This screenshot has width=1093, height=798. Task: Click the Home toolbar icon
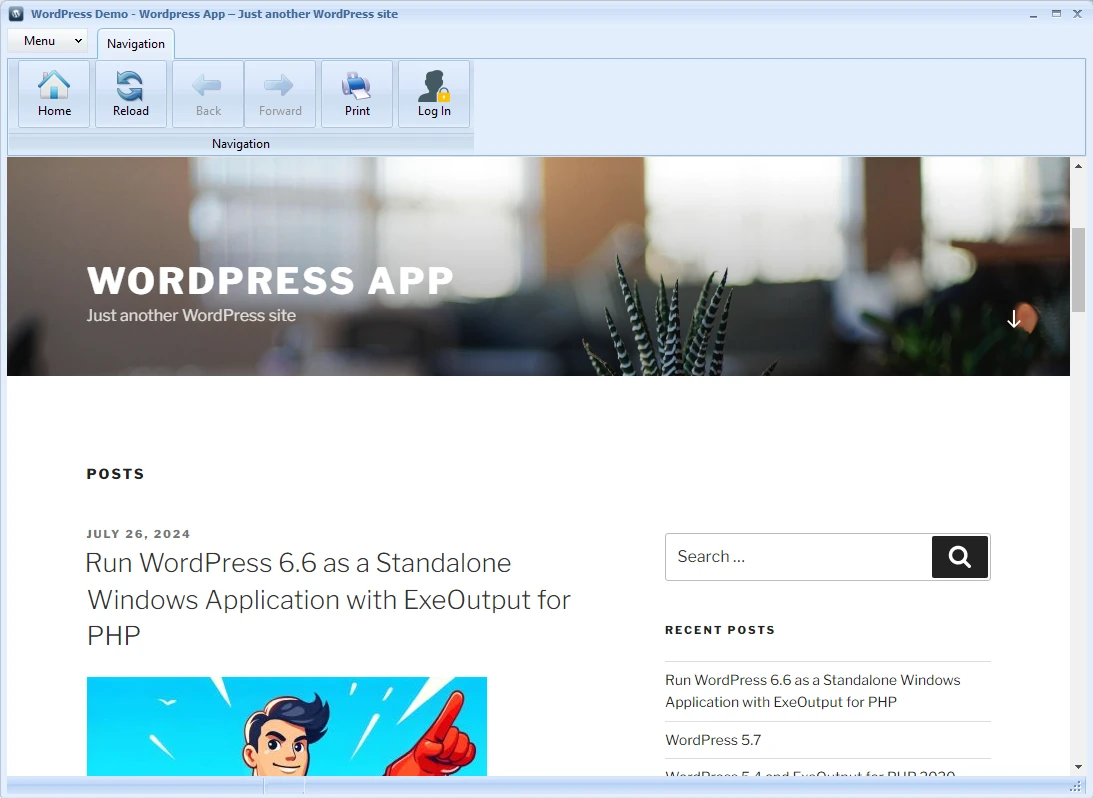53,94
